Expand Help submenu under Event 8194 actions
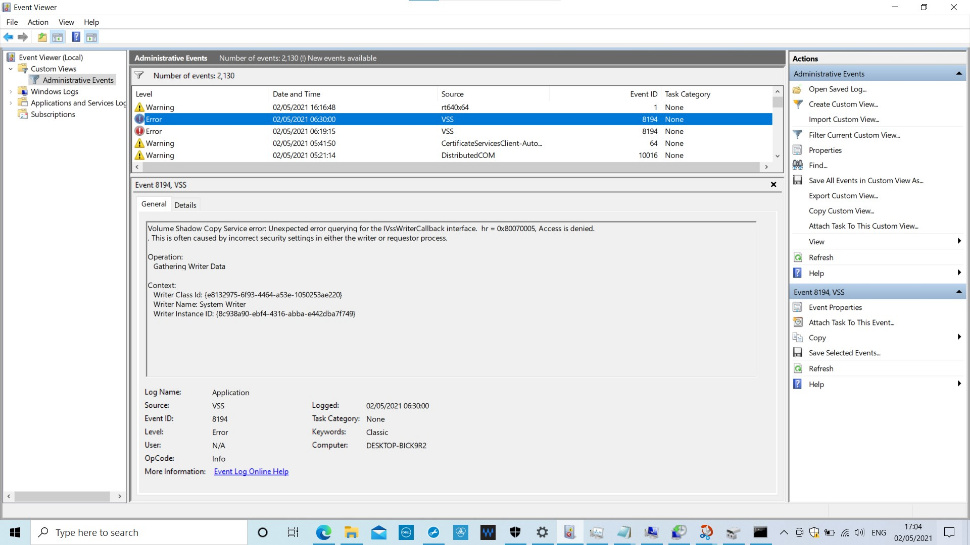 [x=959, y=384]
